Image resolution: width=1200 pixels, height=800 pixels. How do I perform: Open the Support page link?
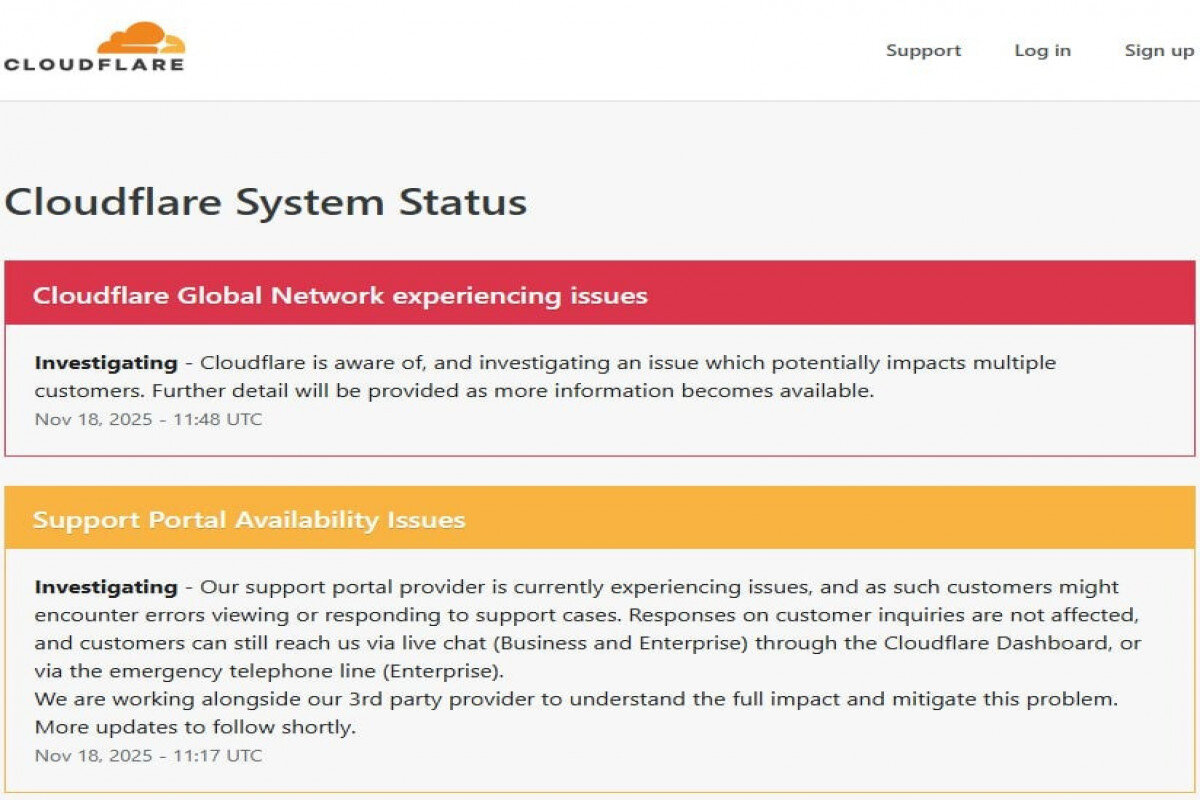[923, 51]
